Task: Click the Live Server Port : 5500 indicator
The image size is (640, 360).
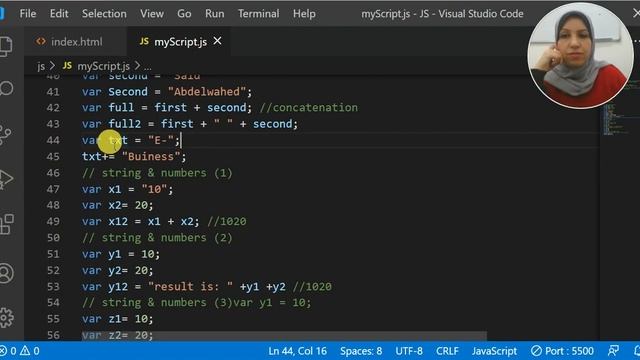Action: [x=562, y=351]
